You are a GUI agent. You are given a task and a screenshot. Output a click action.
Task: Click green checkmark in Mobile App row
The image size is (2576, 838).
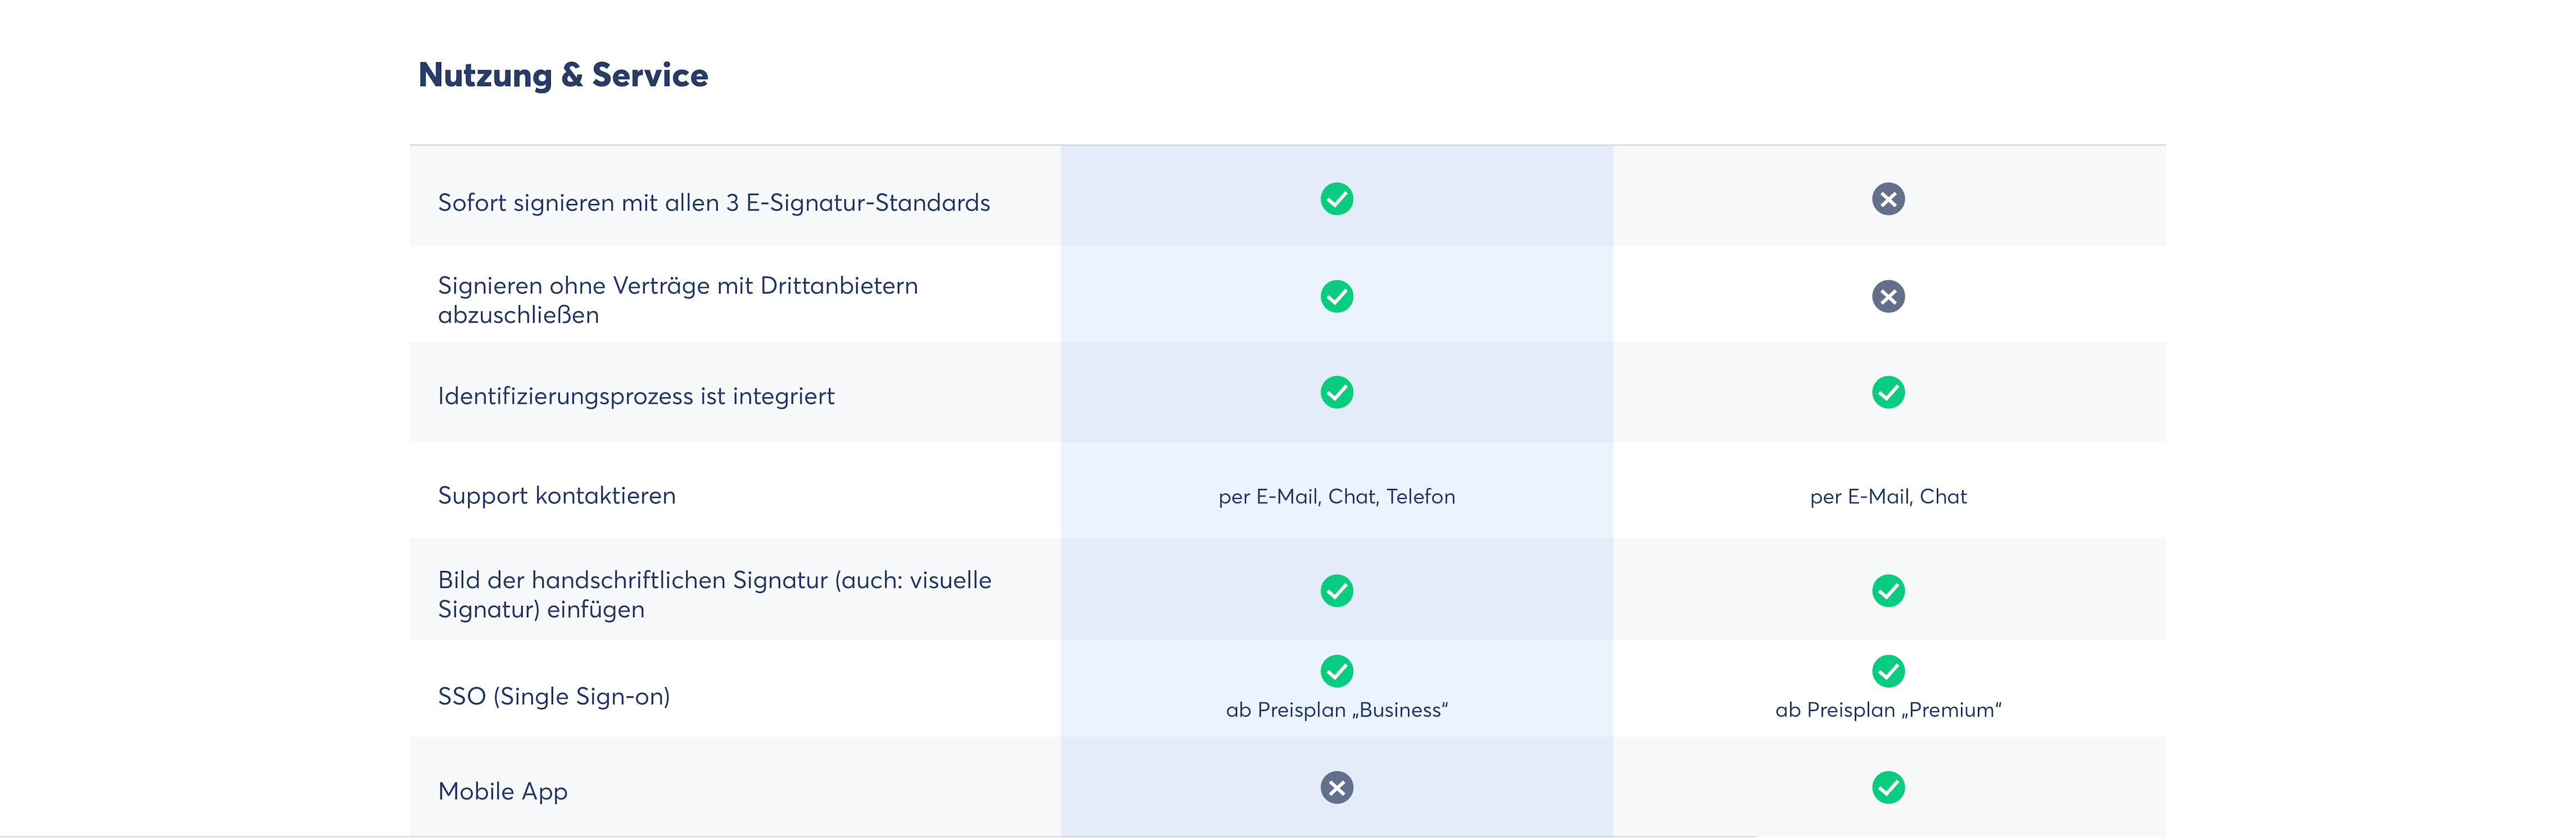pos(1888,788)
